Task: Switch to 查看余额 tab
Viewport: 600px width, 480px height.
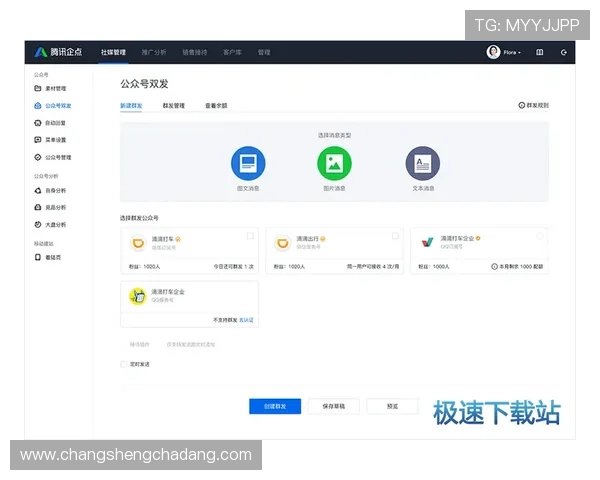Action: (216, 106)
